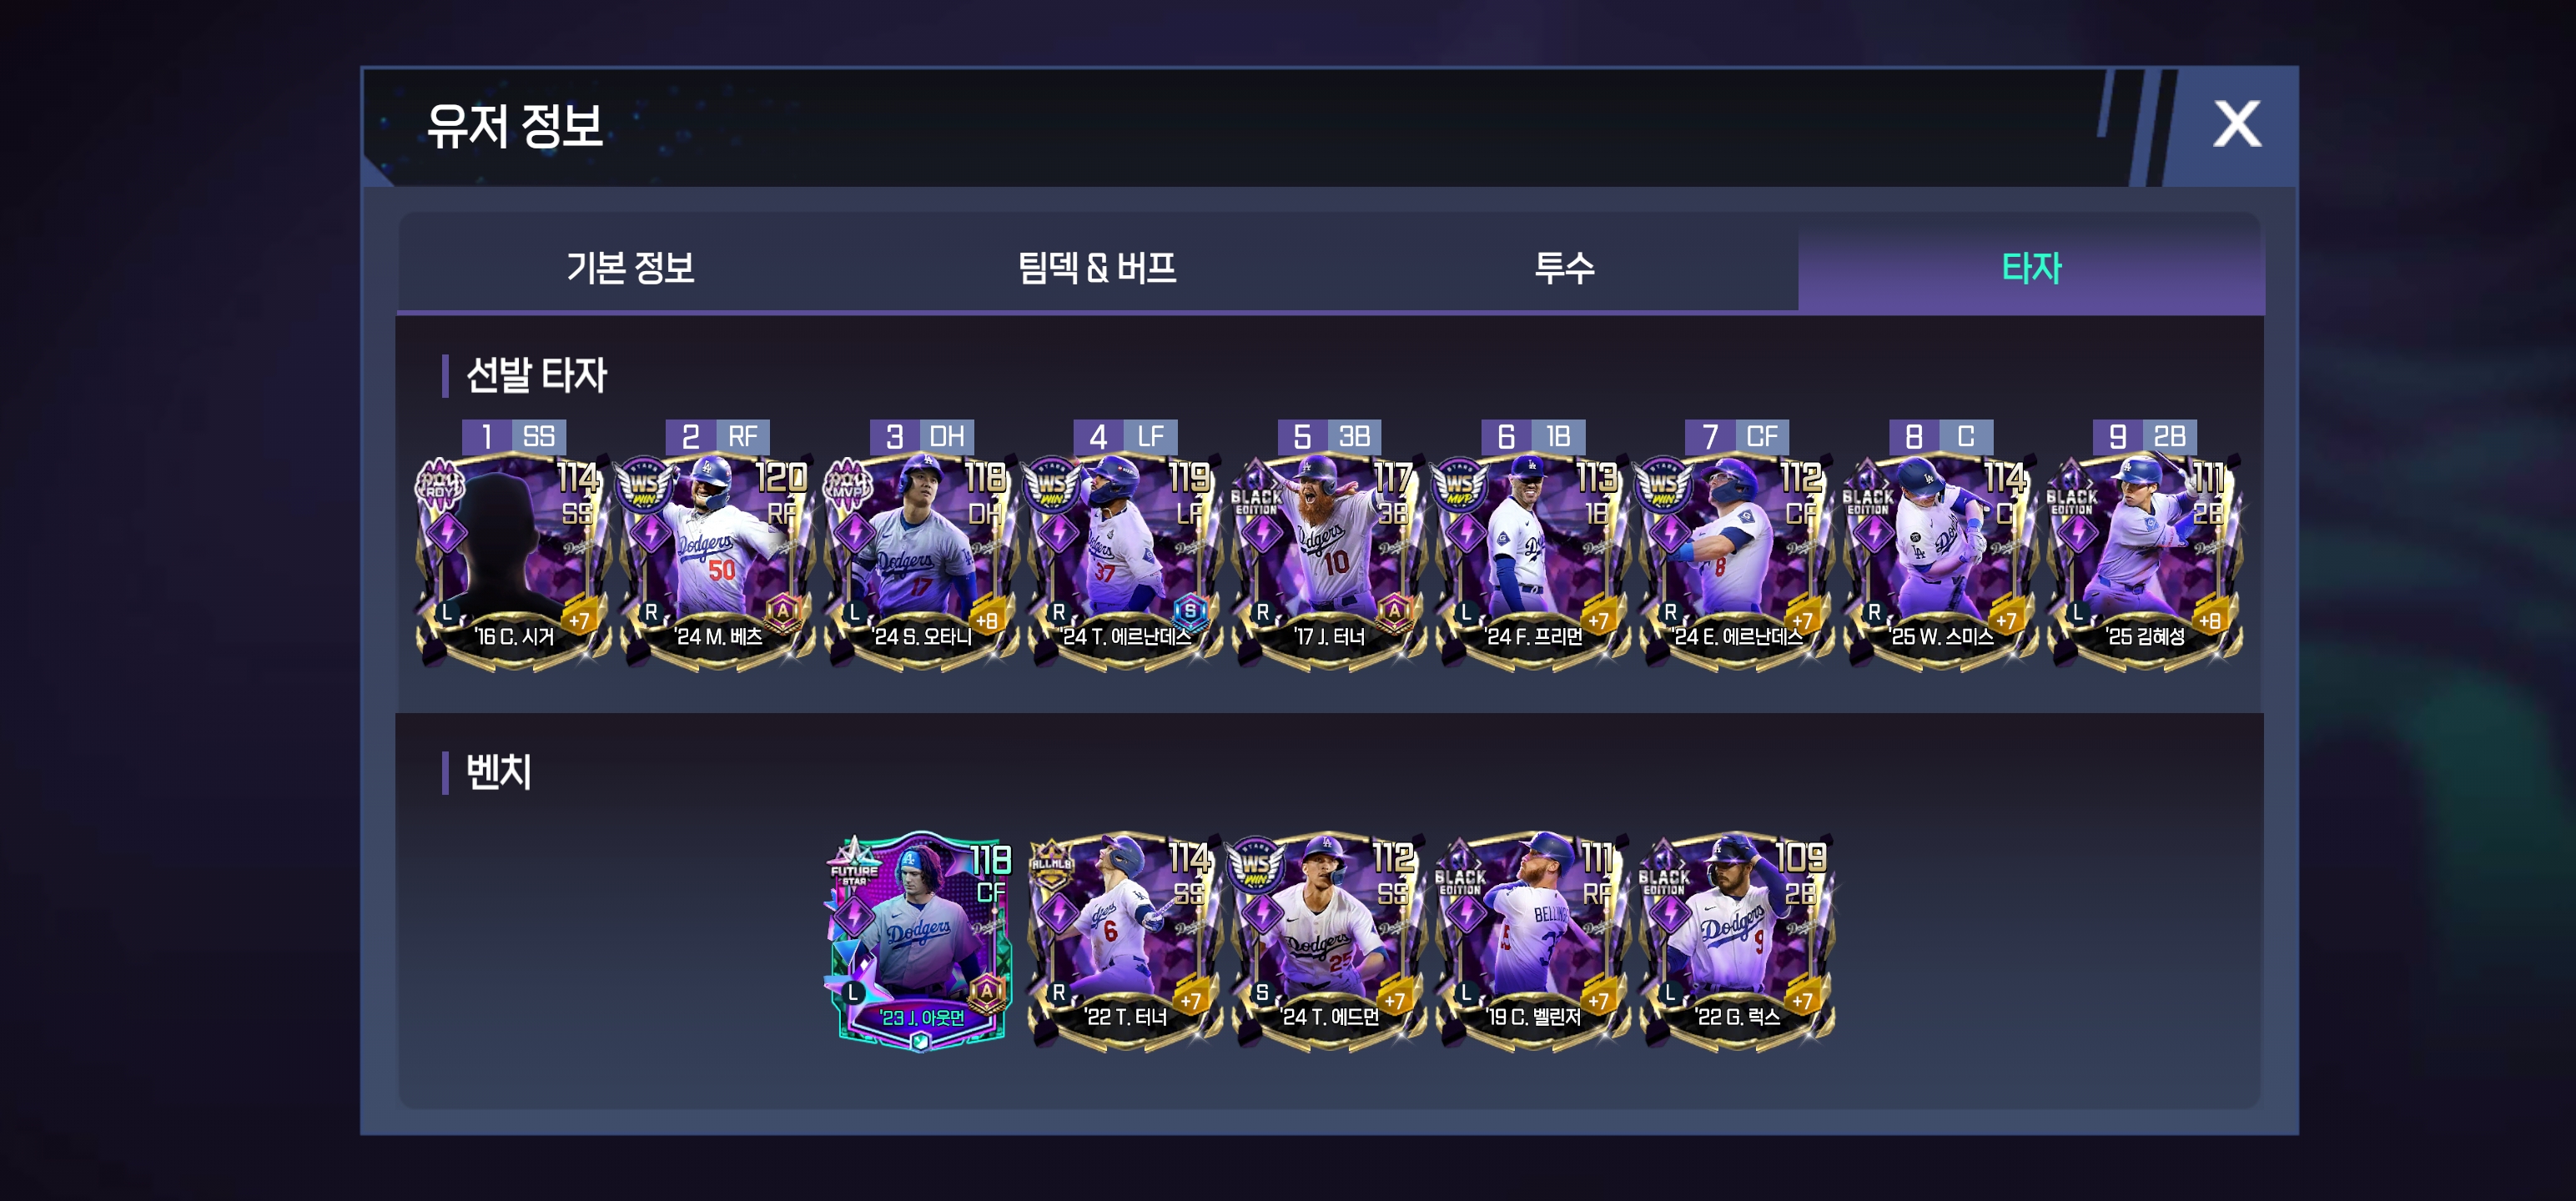Select the 타자 tab
Image resolution: width=2576 pixels, height=1201 pixels.
pyautogui.click(x=2031, y=267)
